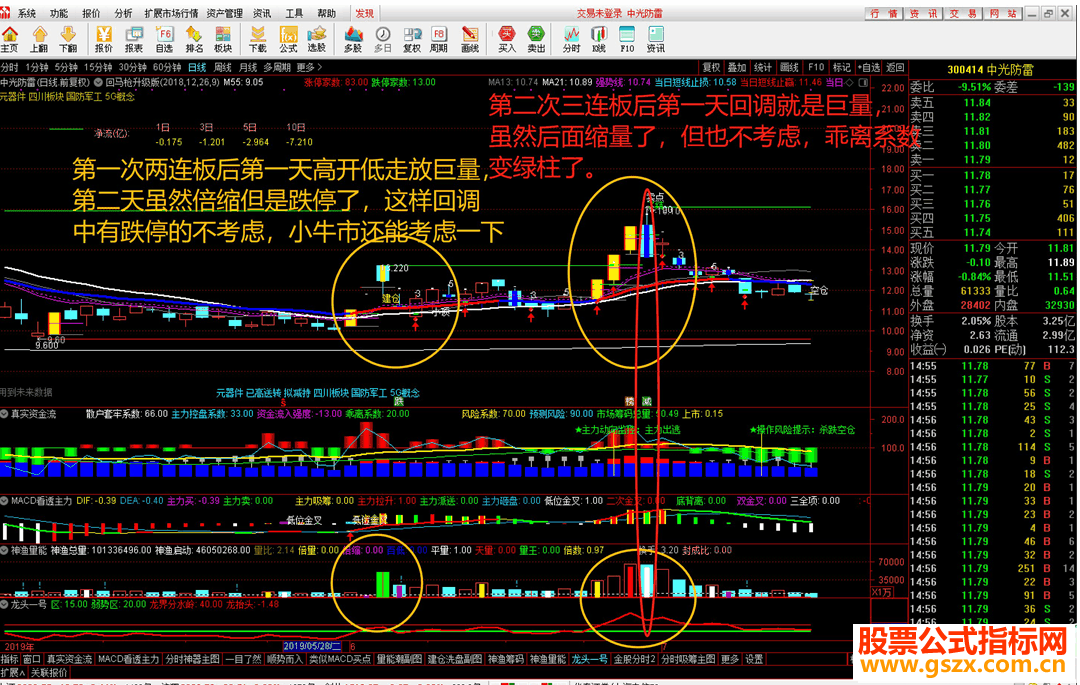
Task: Open the 扩展市场行情 menu
Action: tap(172, 13)
